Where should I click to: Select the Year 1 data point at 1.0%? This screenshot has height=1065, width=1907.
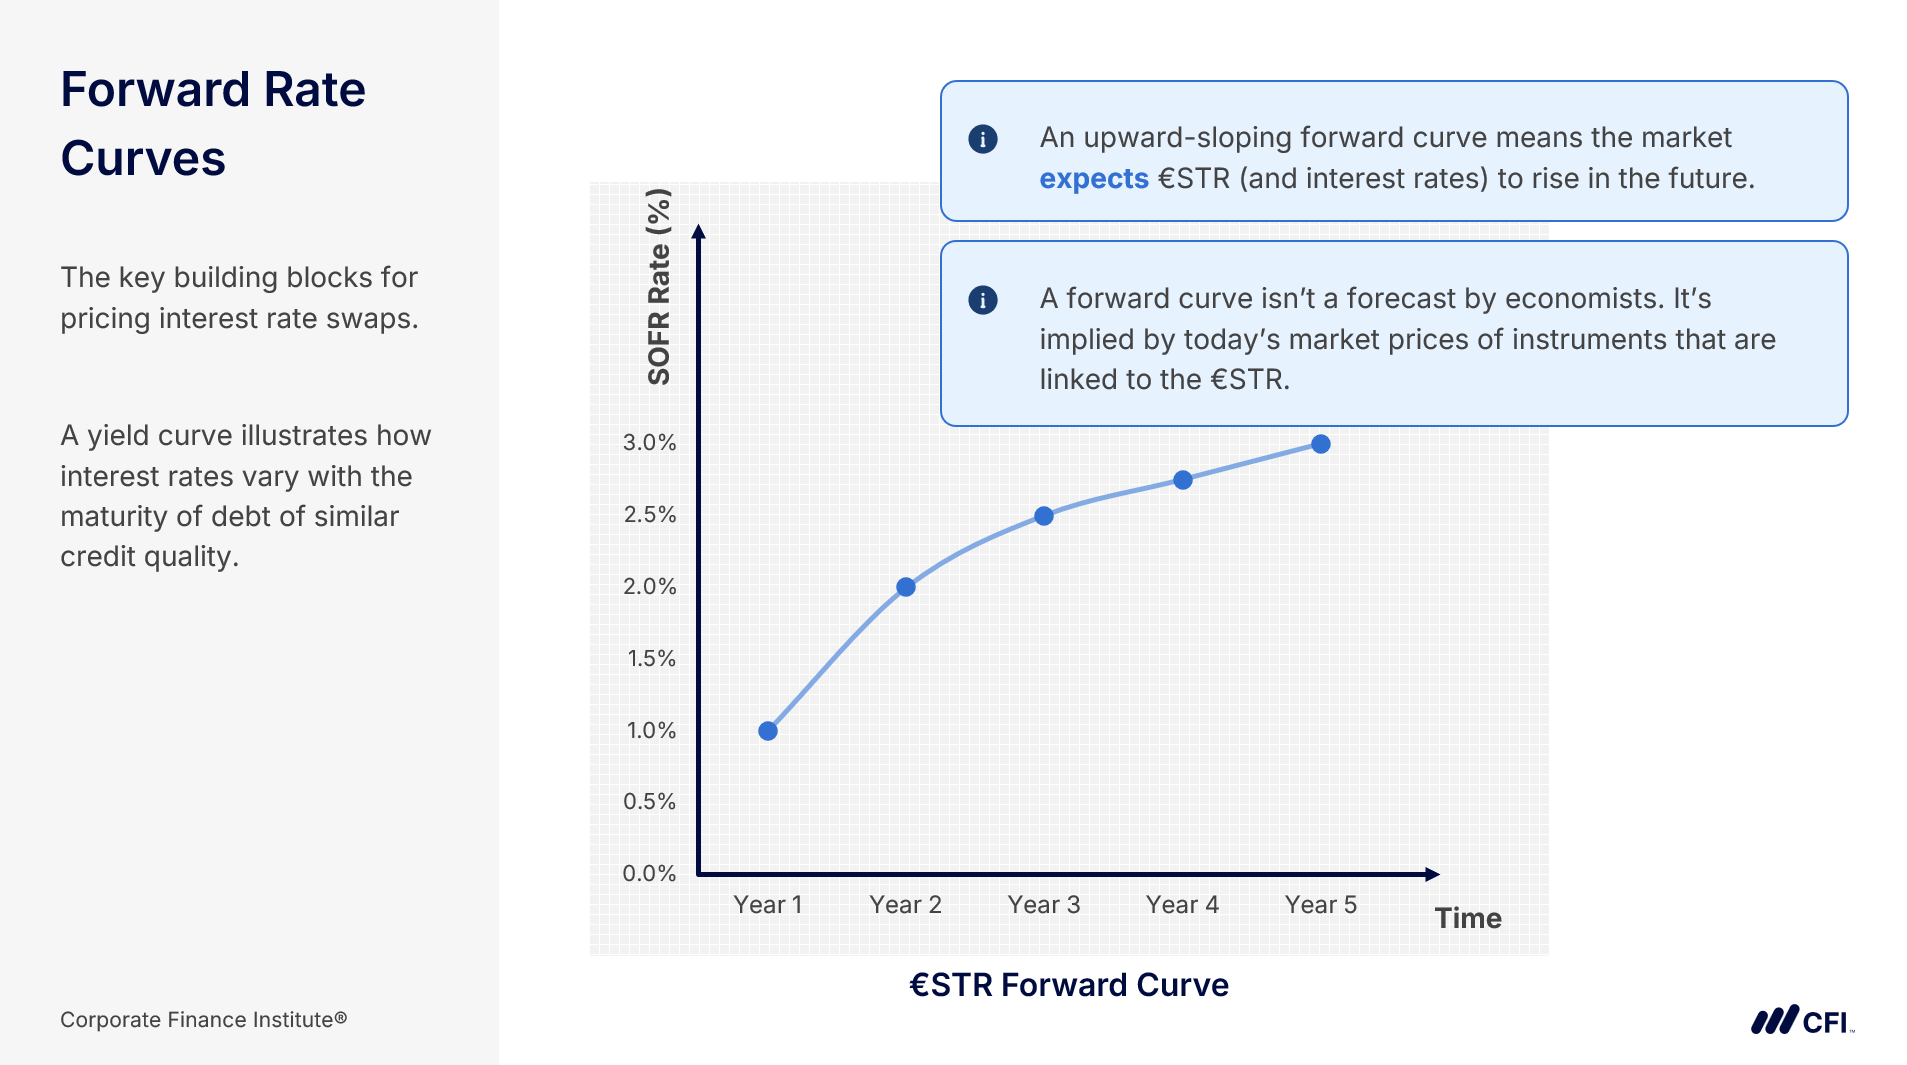tap(768, 731)
